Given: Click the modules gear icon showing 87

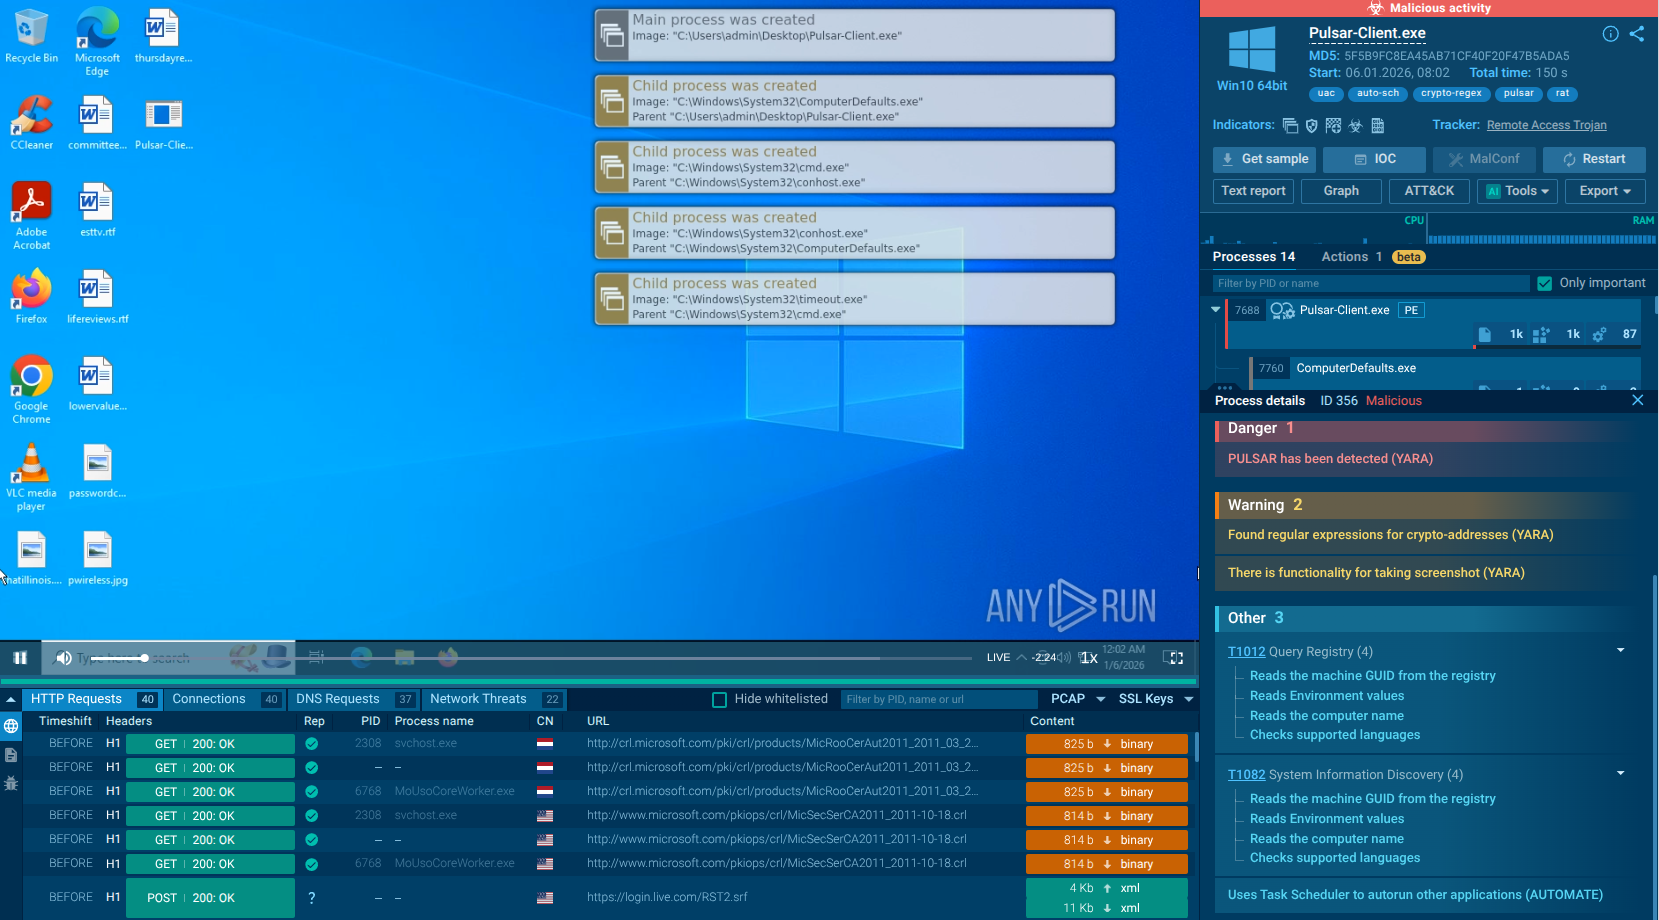Looking at the screenshot, I should click(x=1598, y=334).
